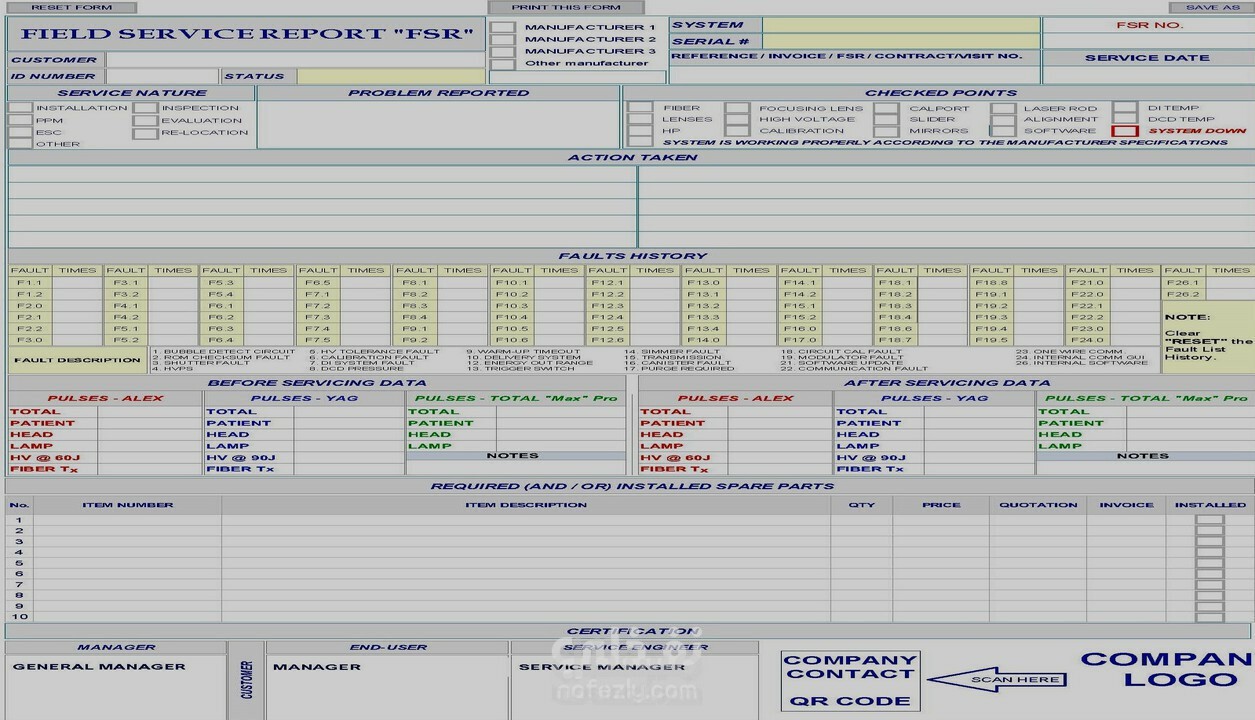
Task: Check the INSPECTION box
Action: [x=146, y=108]
